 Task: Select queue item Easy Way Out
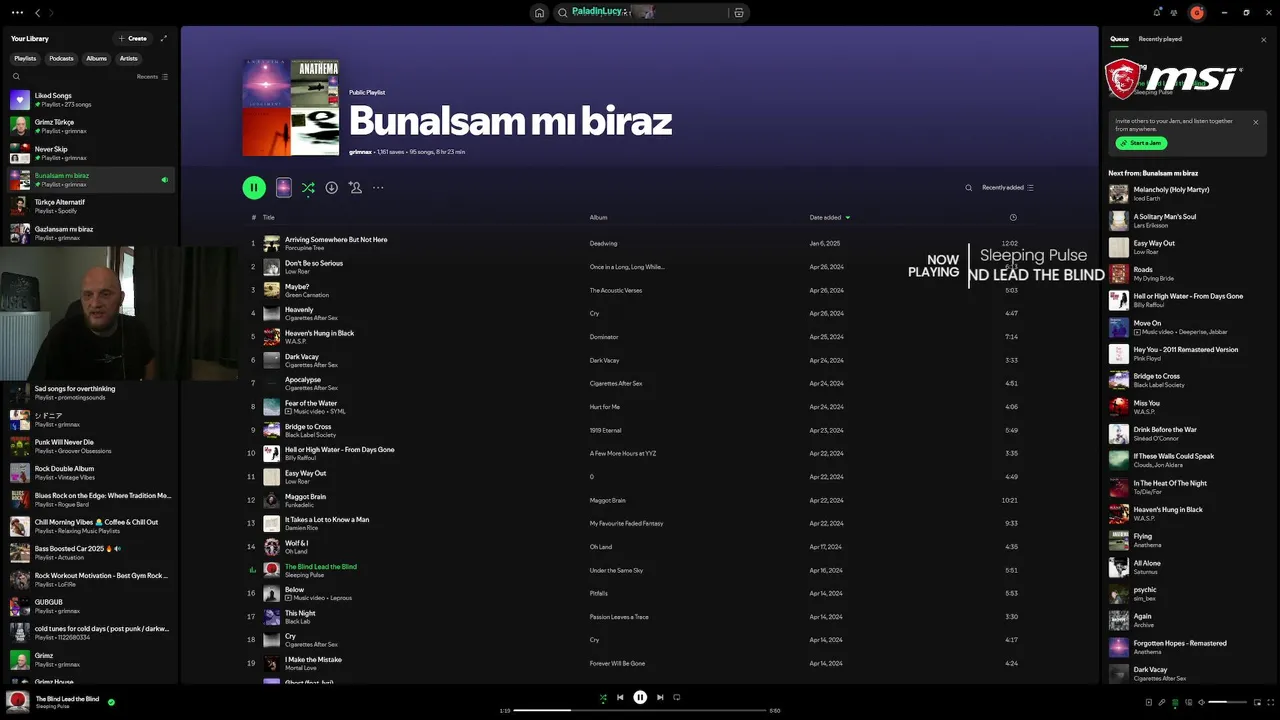point(1185,247)
